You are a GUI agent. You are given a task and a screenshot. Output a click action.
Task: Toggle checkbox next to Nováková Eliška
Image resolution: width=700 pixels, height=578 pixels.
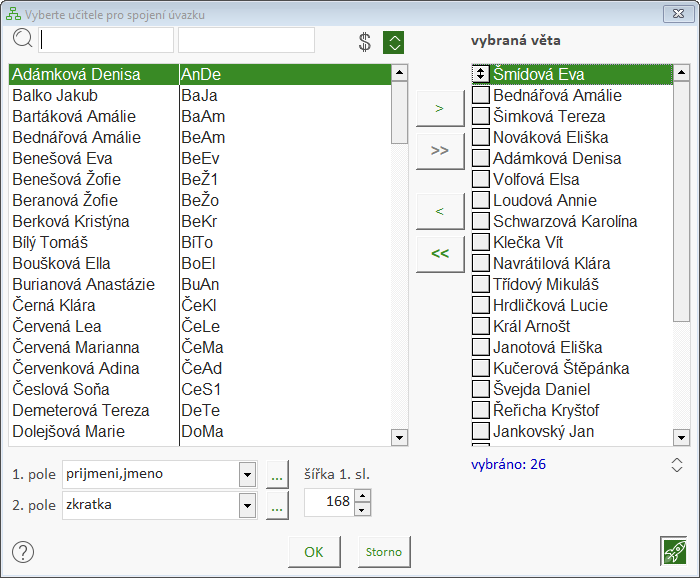pos(481,138)
